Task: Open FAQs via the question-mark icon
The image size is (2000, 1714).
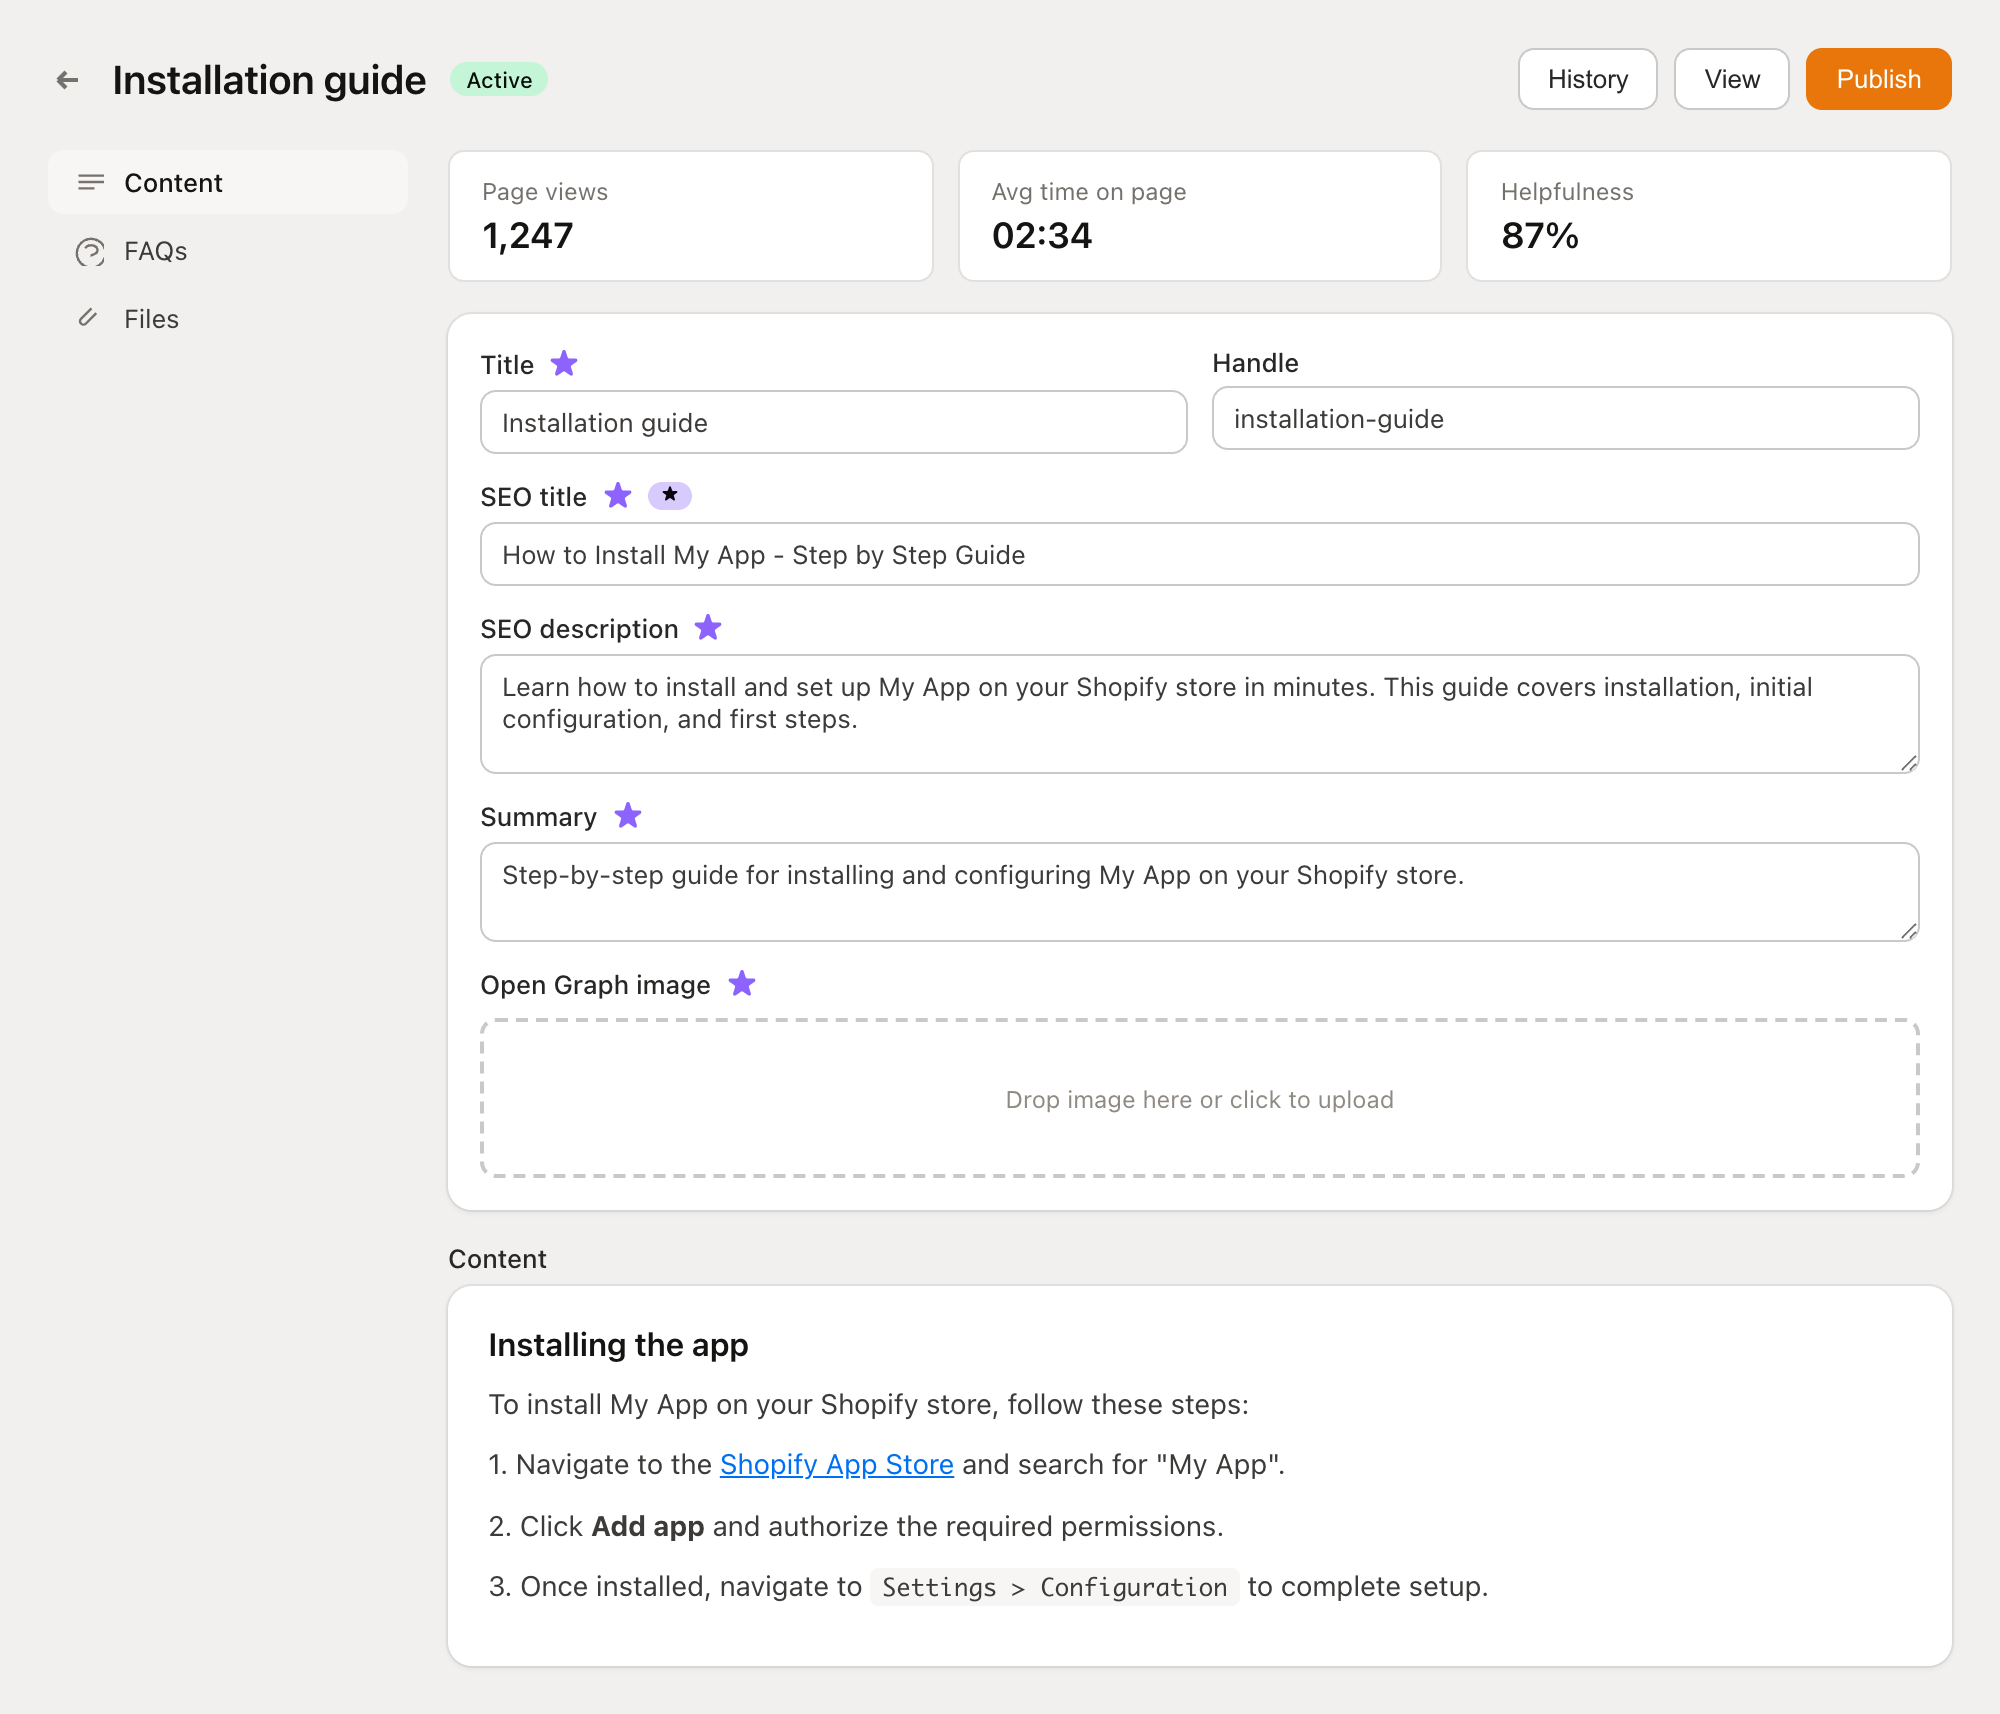Action: point(90,252)
